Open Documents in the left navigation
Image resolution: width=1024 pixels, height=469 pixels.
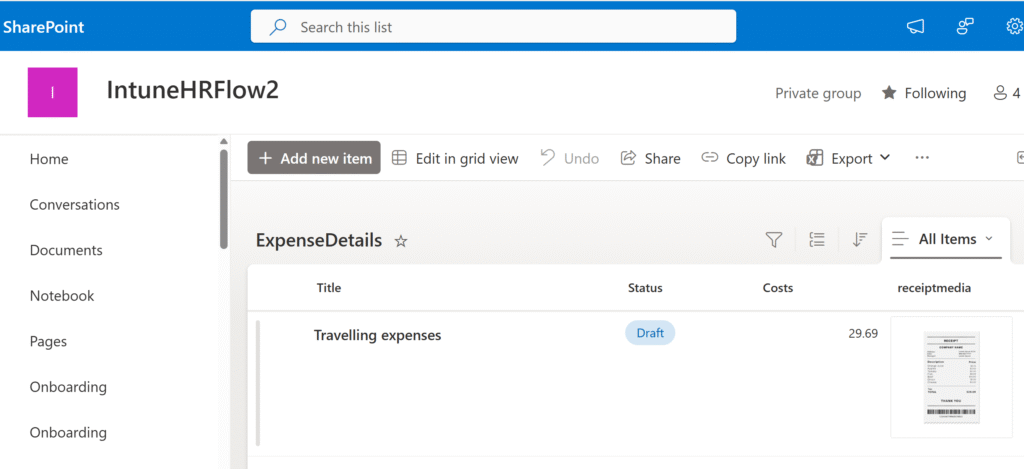point(66,250)
